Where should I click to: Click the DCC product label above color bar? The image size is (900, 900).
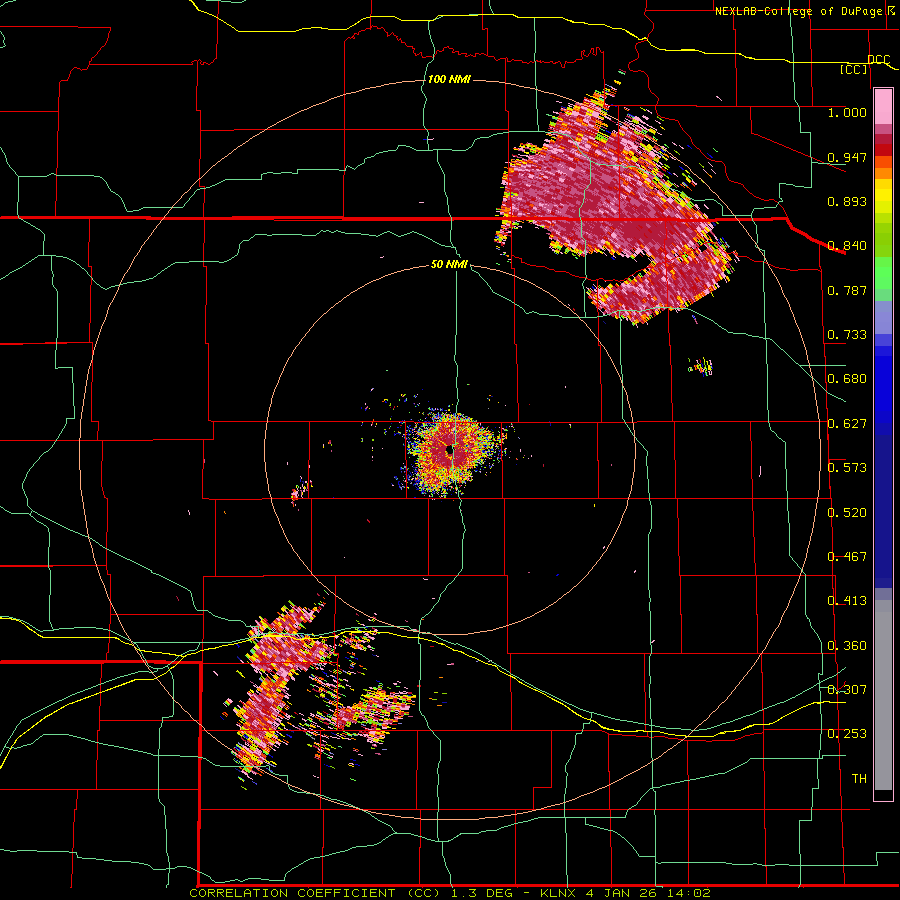point(879,59)
